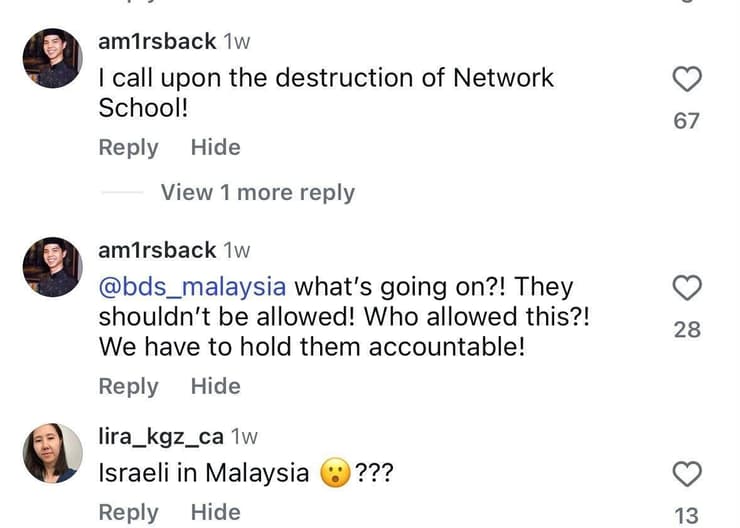This screenshot has height=528, width=740.
Task: Like the 'Israeli in Malaysia' comment
Action: click(687, 474)
